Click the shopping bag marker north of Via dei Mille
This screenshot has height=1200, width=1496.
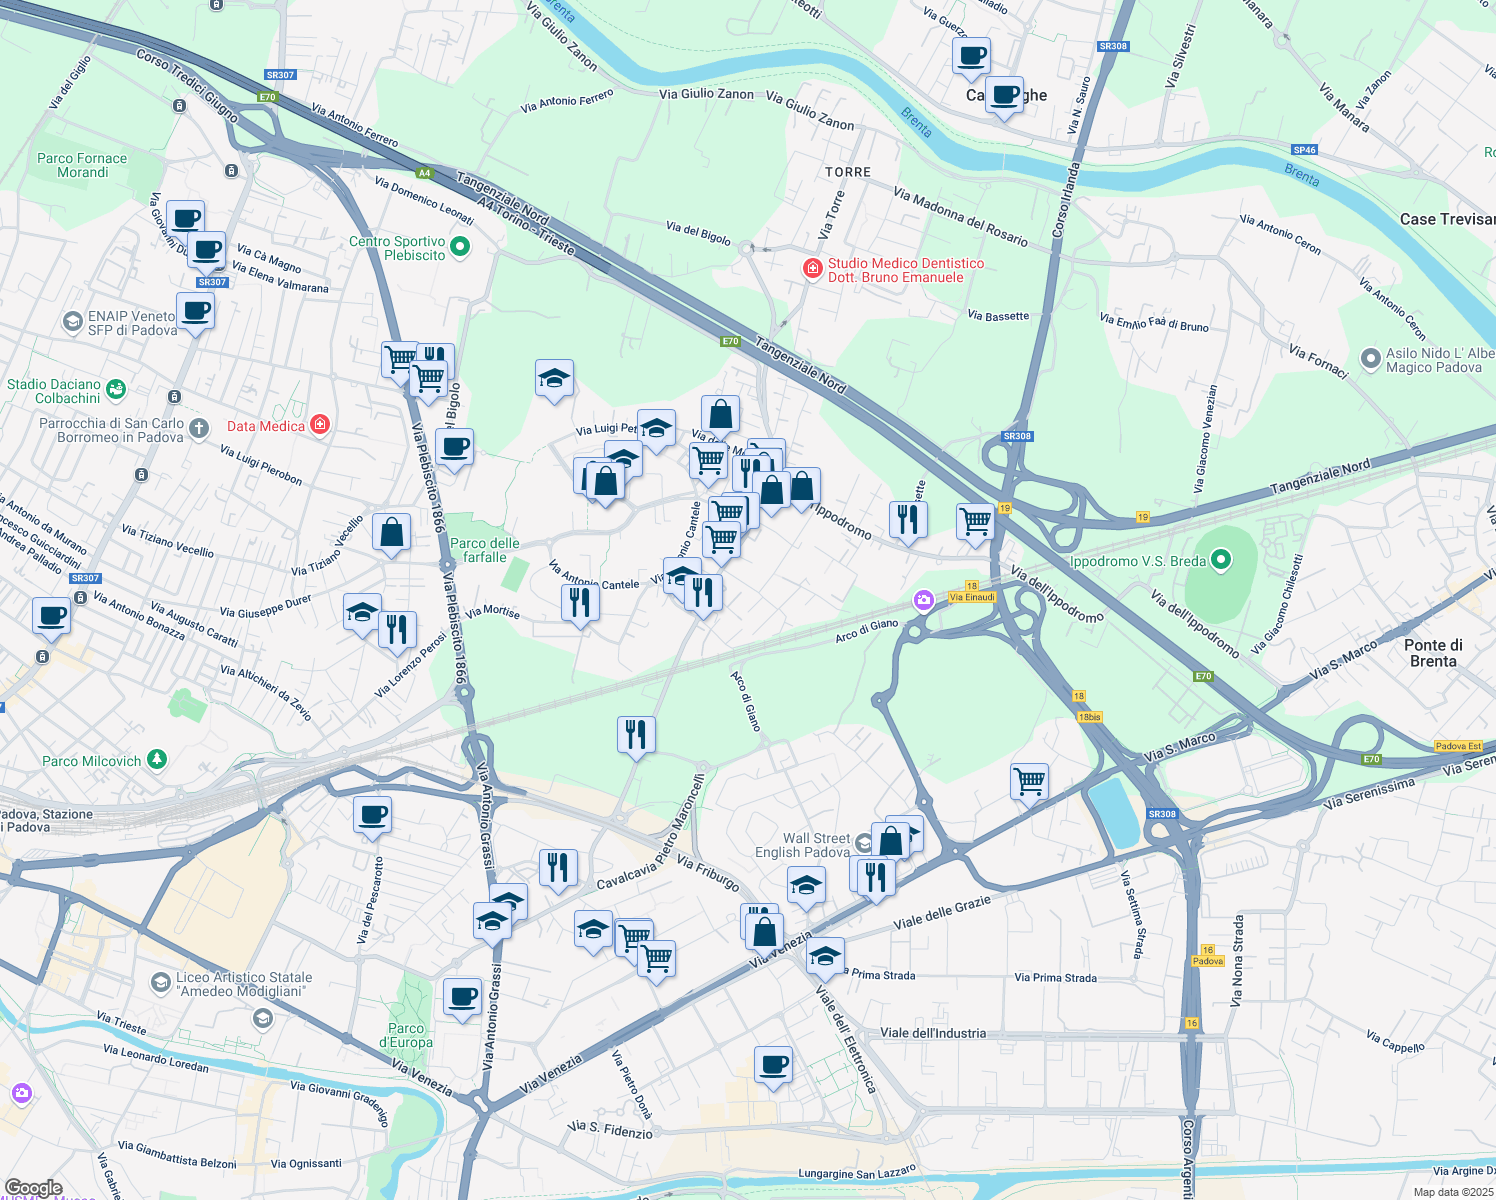[x=720, y=414]
